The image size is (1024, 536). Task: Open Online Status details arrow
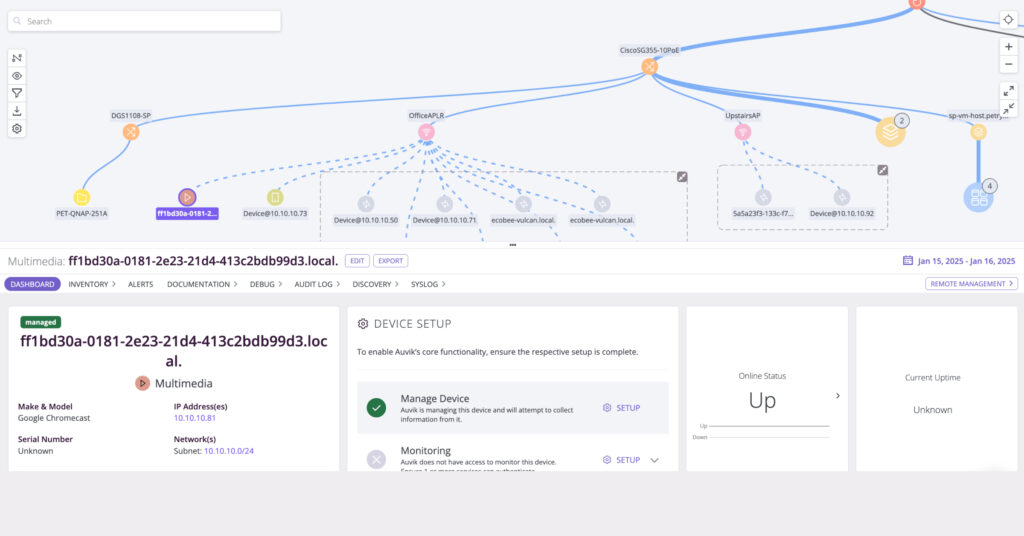838,396
